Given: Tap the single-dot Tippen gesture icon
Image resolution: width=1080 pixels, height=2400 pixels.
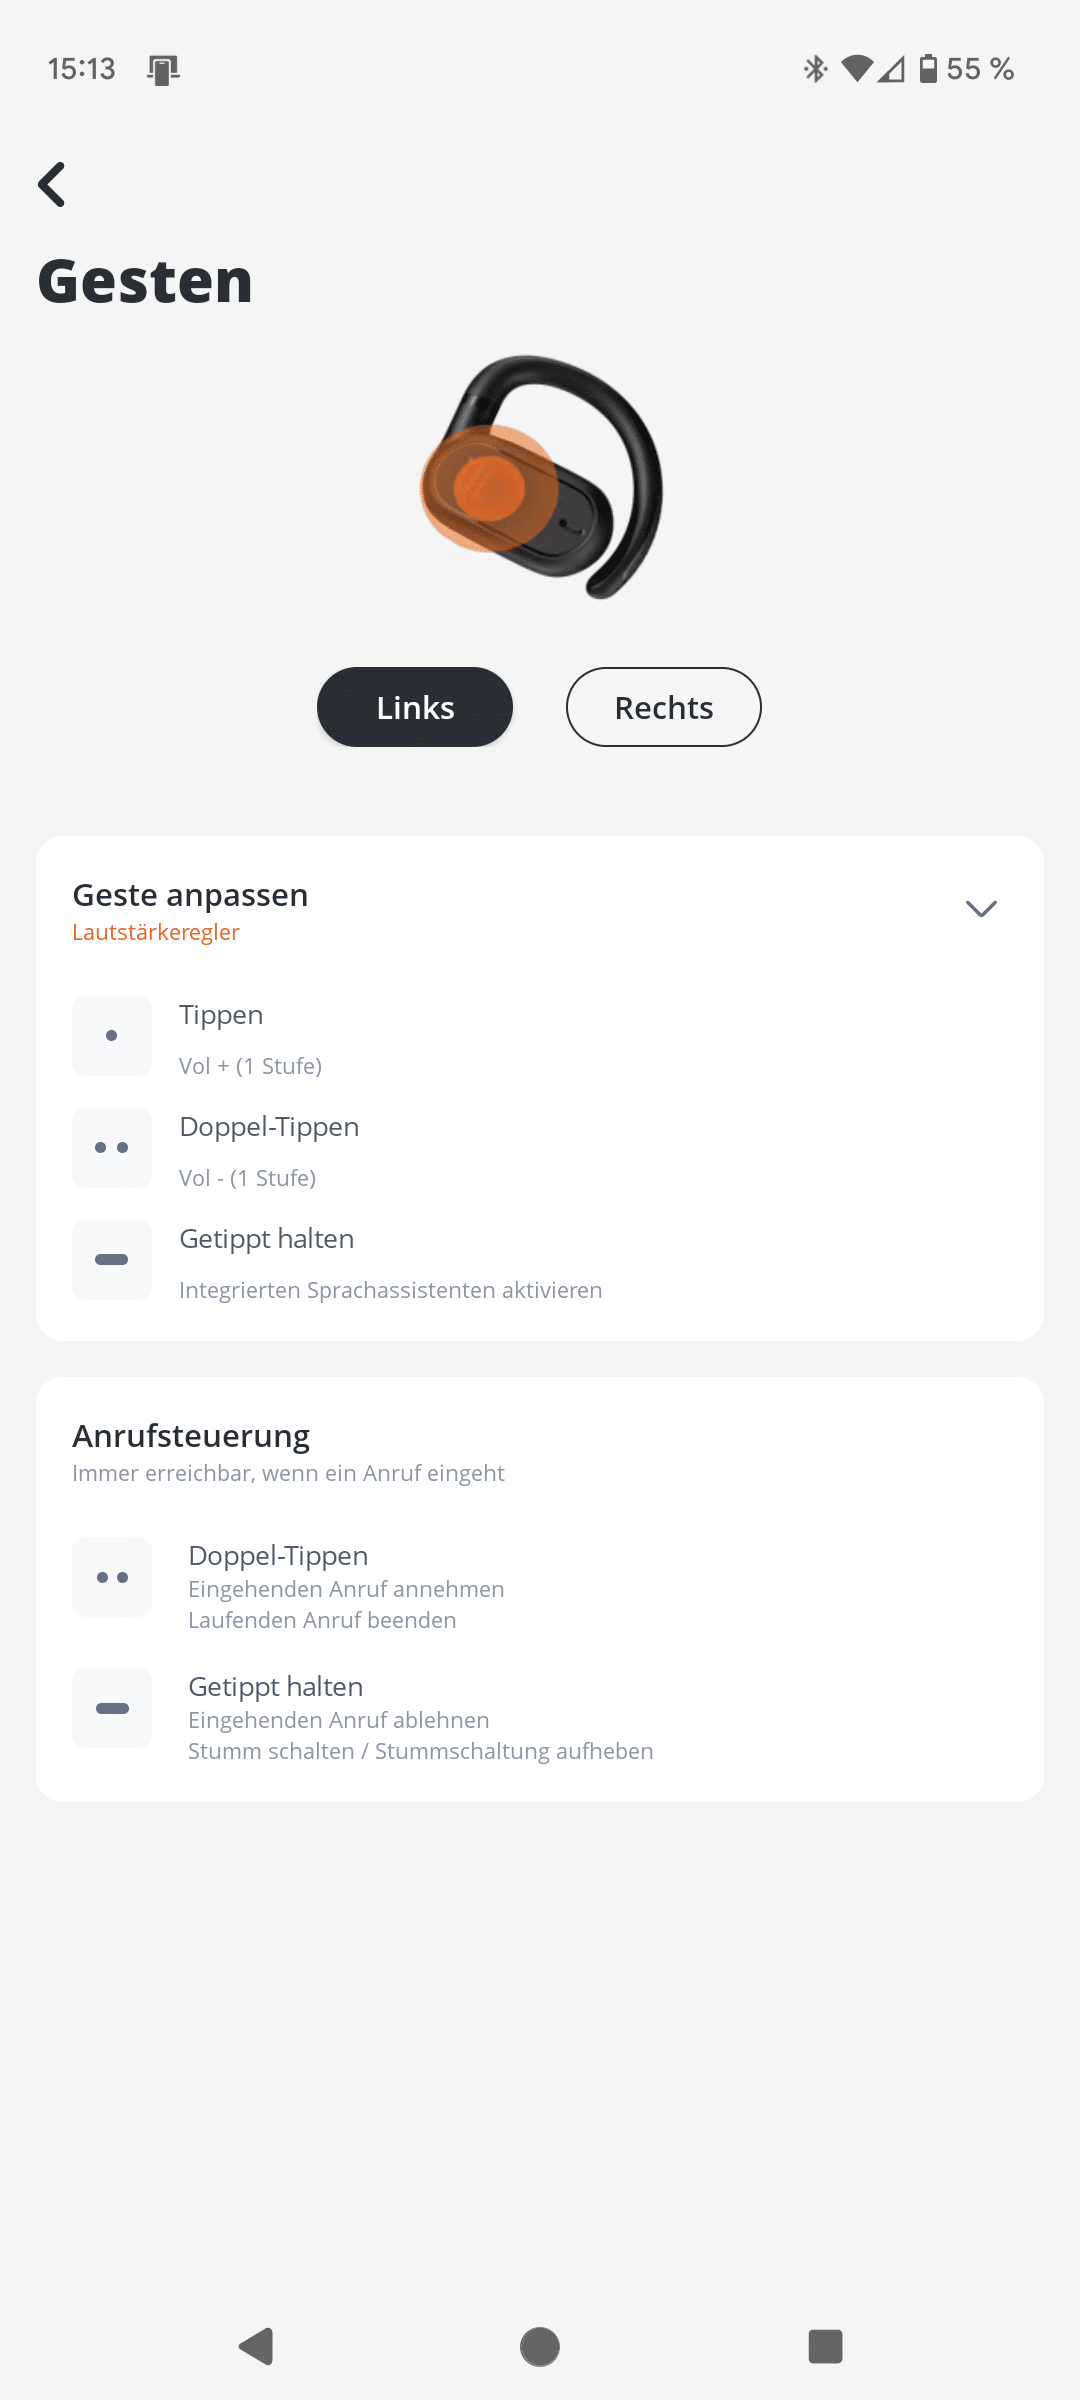Looking at the screenshot, I should [112, 1036].
